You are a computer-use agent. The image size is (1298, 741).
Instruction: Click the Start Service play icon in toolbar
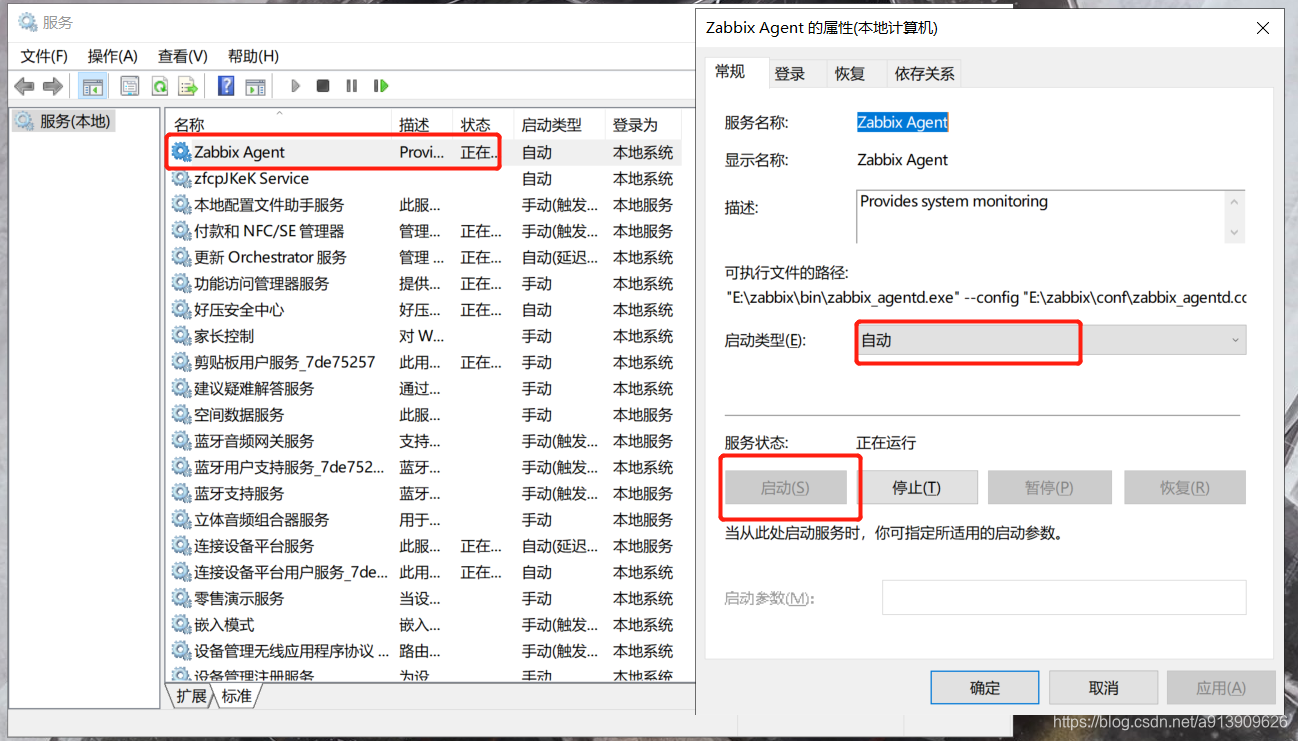click(295, 87)
